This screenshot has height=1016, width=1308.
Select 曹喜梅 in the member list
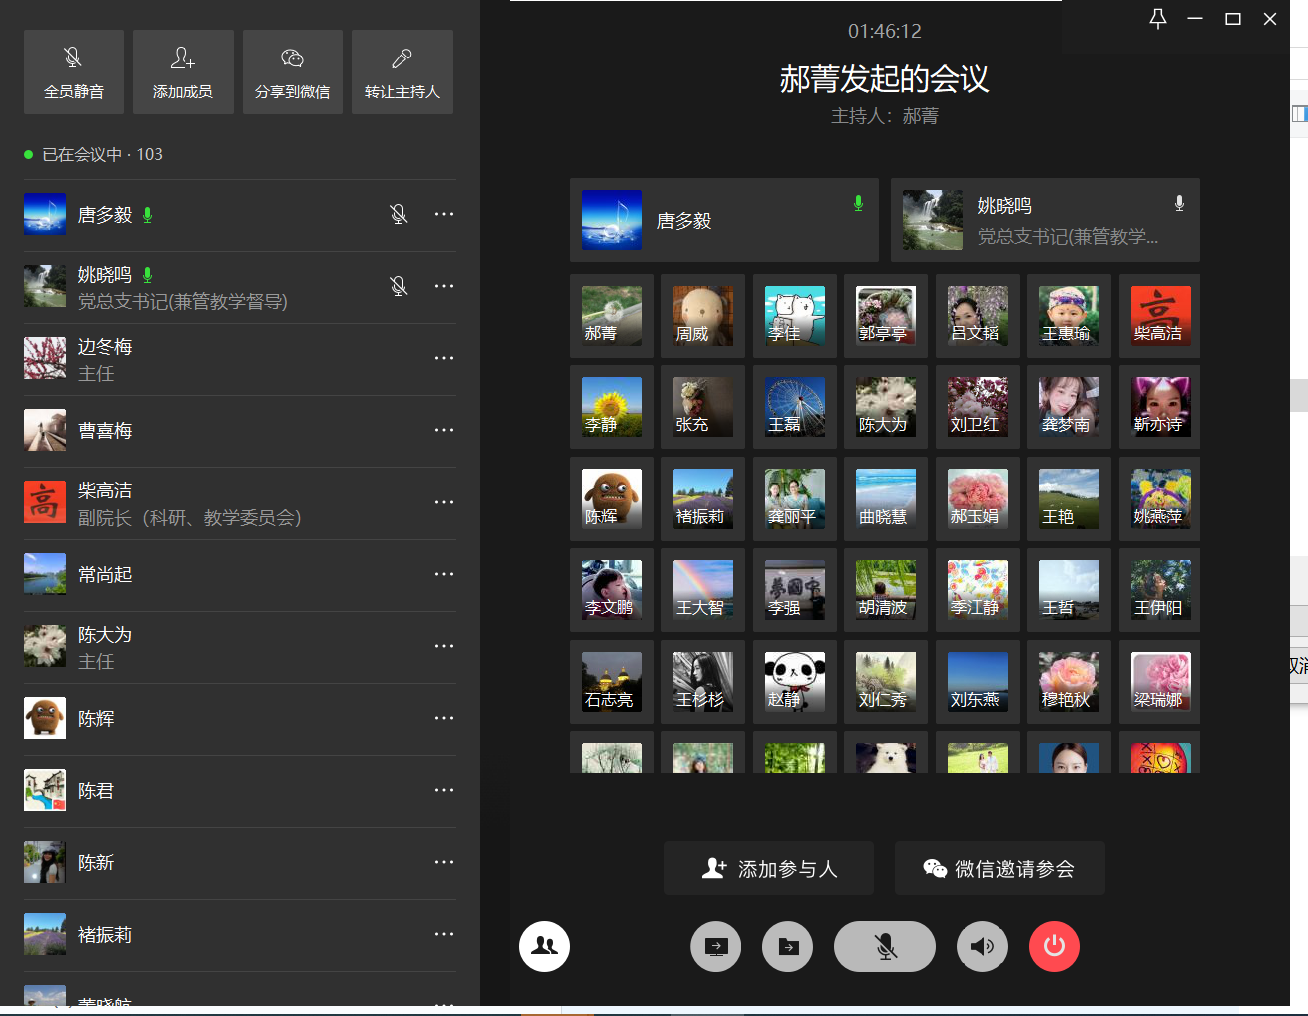click(105, 431)
